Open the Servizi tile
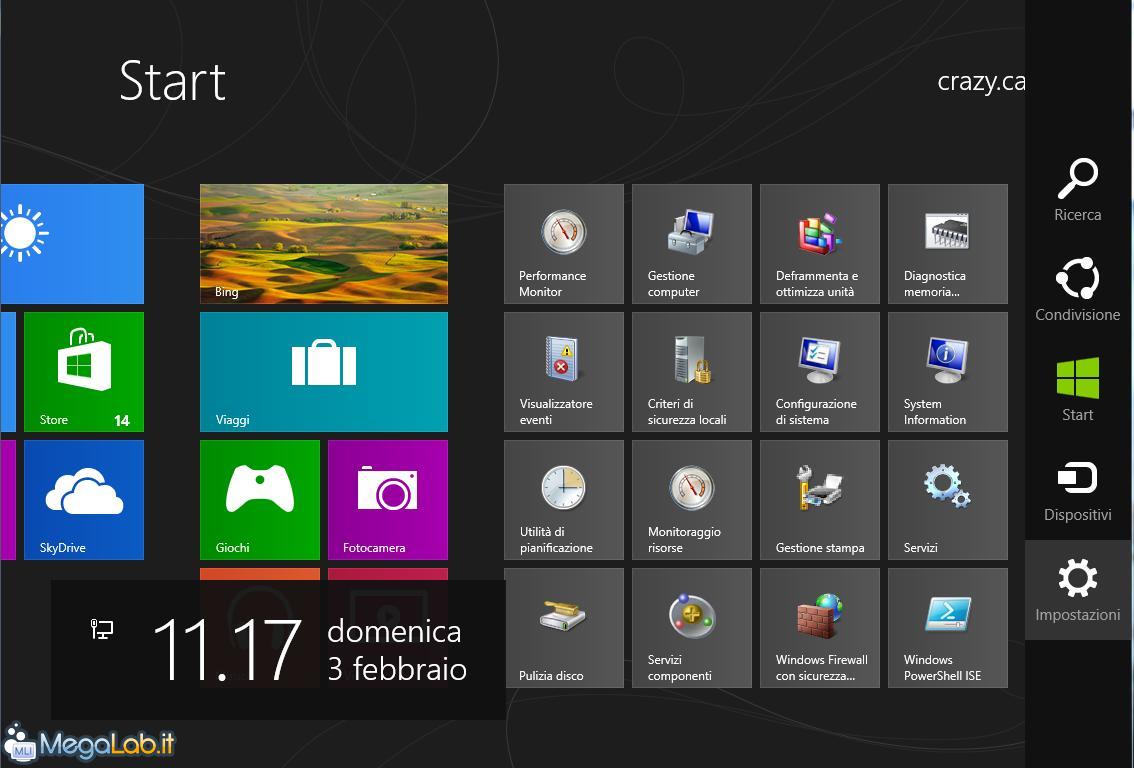The height and width of the screenshot is (768, 1134). 947,500
